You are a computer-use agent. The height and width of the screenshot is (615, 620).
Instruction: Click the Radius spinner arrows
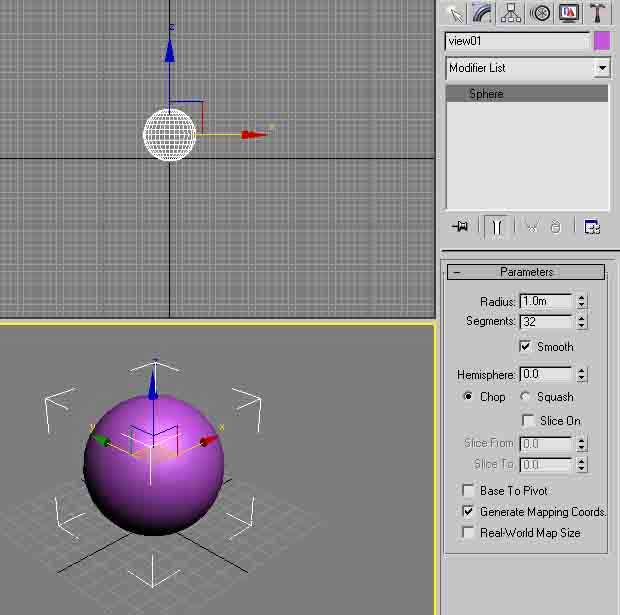click(x=582, y=301)
